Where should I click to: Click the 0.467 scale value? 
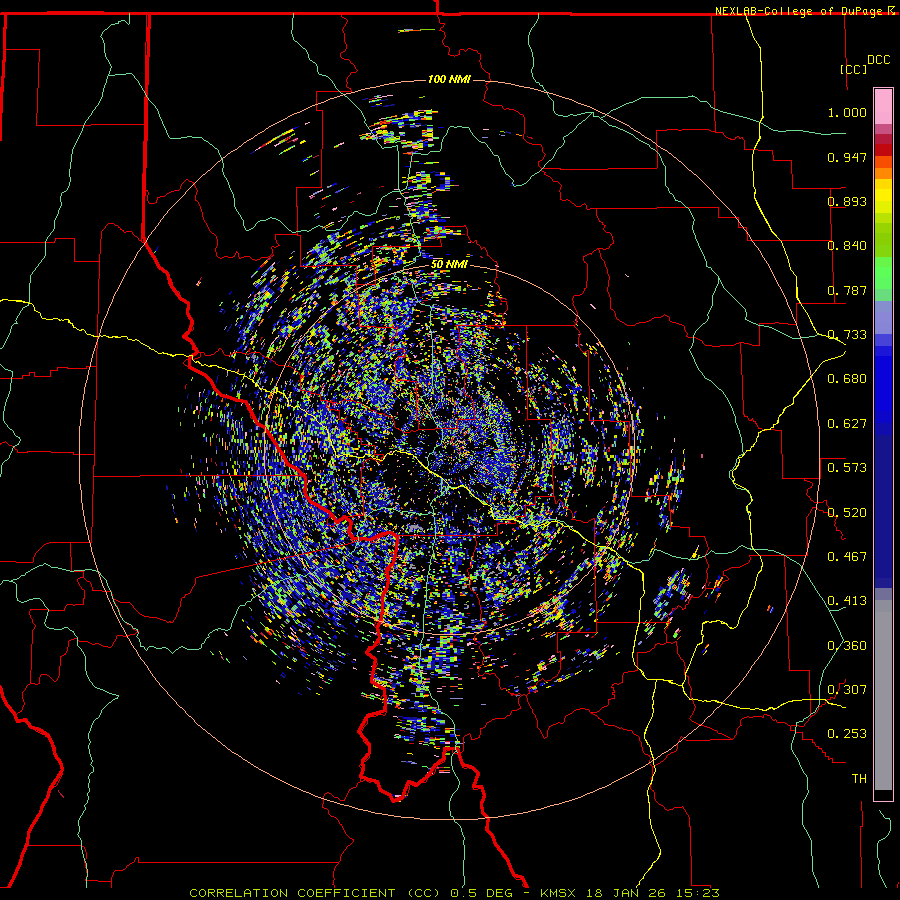coord(847,557)
